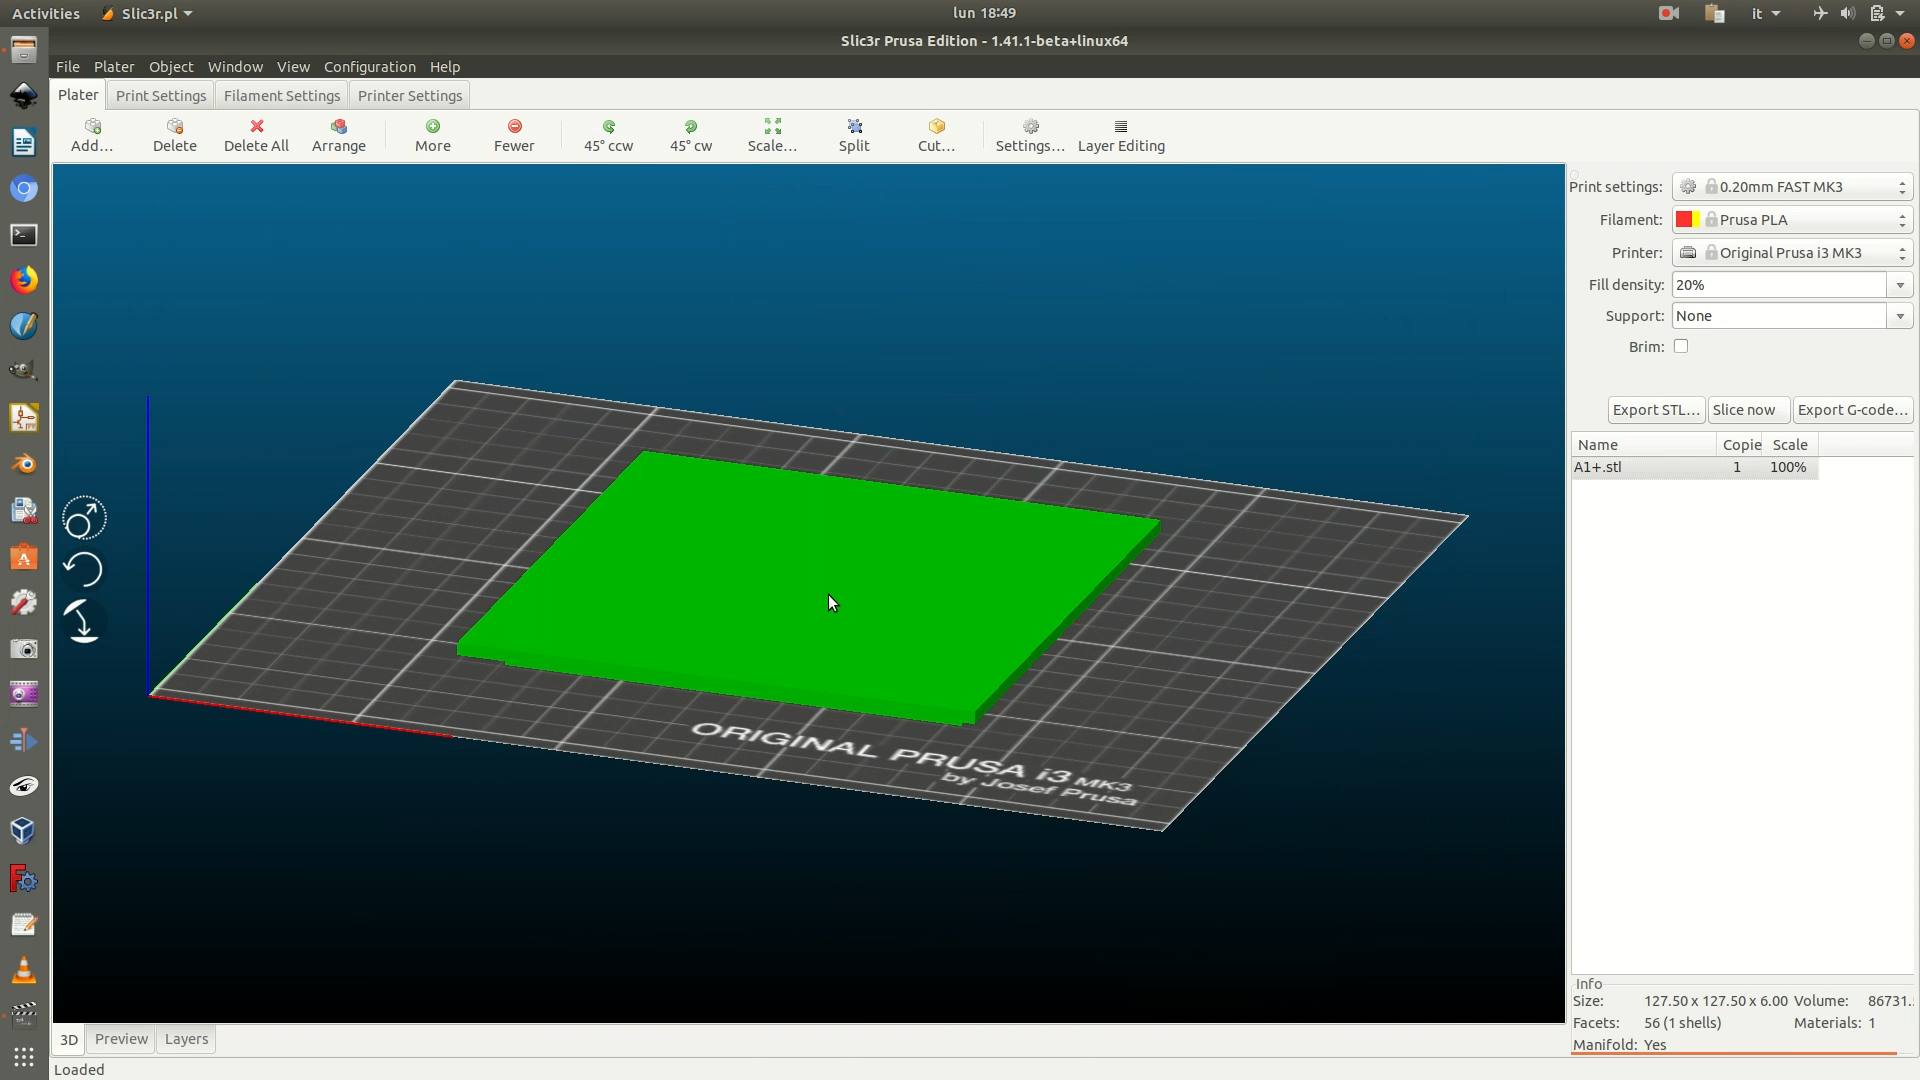Open Printer preset dropdown

pyautogui.click(x=1792, y=253)
